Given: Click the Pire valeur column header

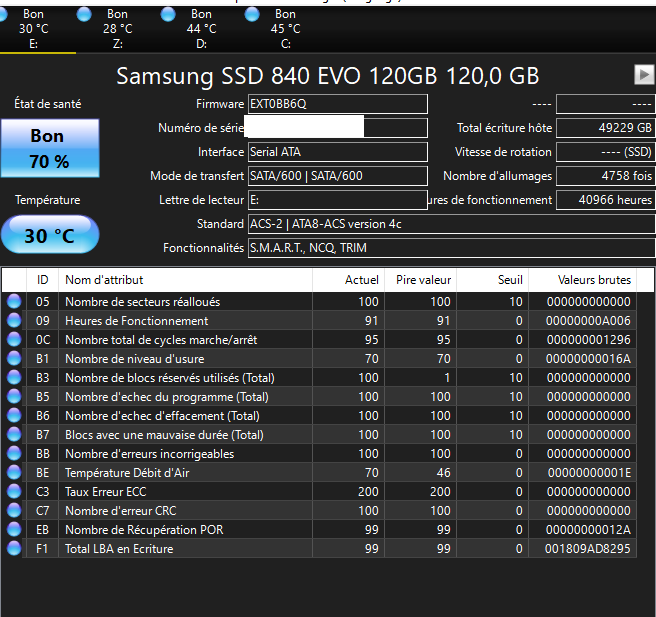Looking at the screenshot, I should click(x=420, y=279).
